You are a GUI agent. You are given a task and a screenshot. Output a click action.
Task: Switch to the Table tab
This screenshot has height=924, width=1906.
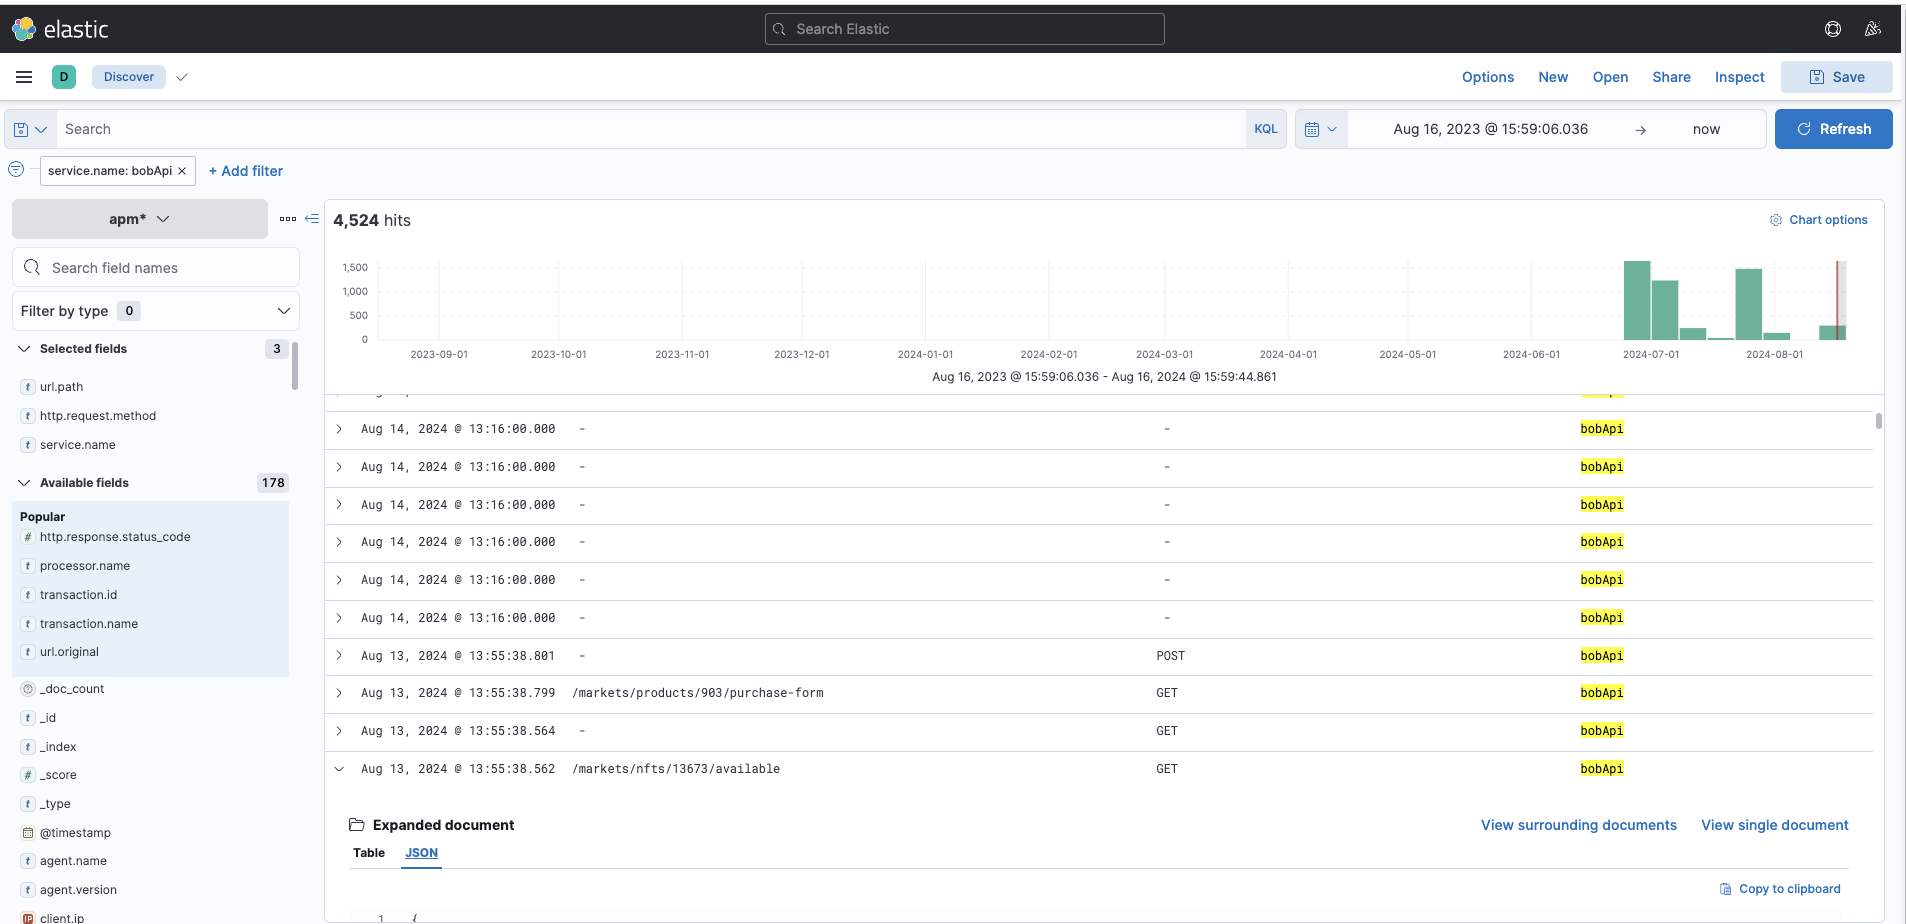[x=369, y=853]
